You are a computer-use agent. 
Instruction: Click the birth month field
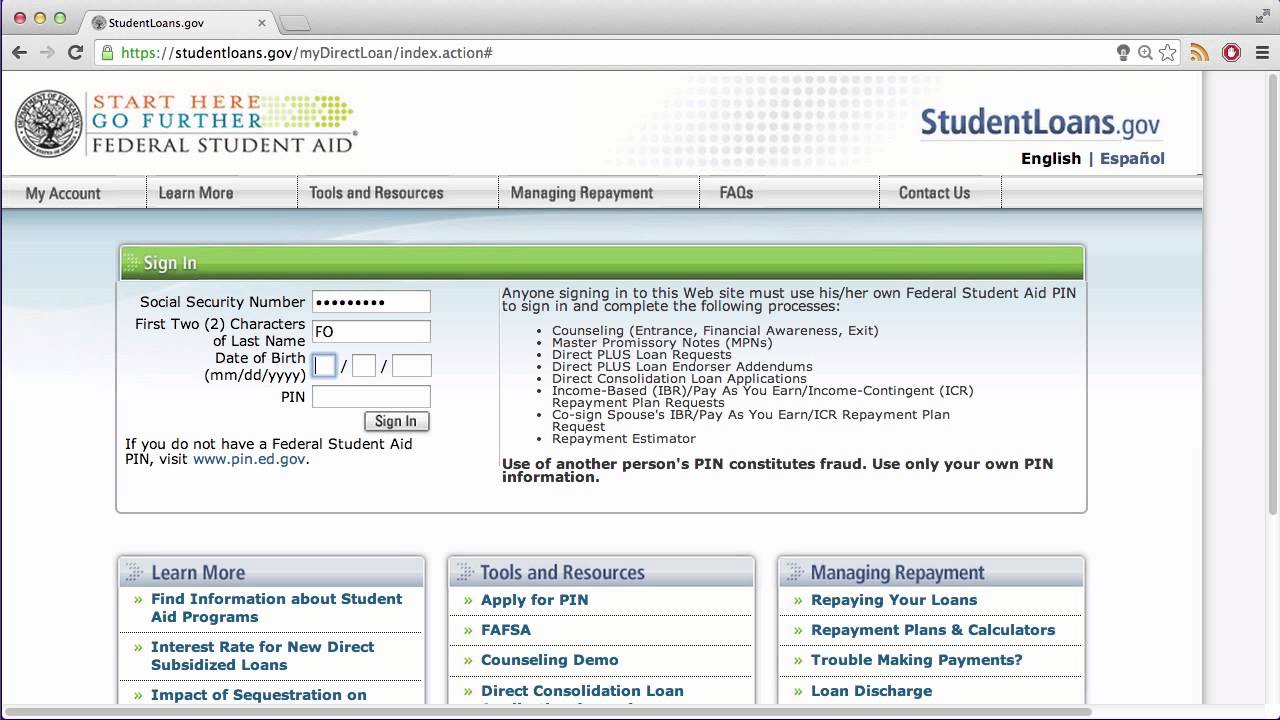[324, 366]
